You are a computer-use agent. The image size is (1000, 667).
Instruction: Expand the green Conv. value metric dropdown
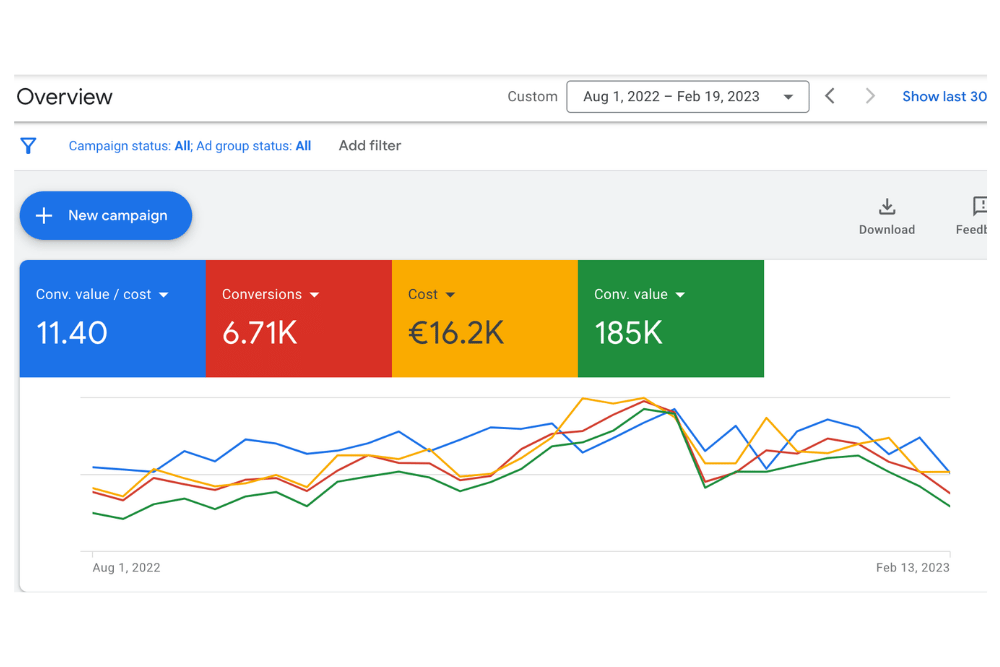680,295
